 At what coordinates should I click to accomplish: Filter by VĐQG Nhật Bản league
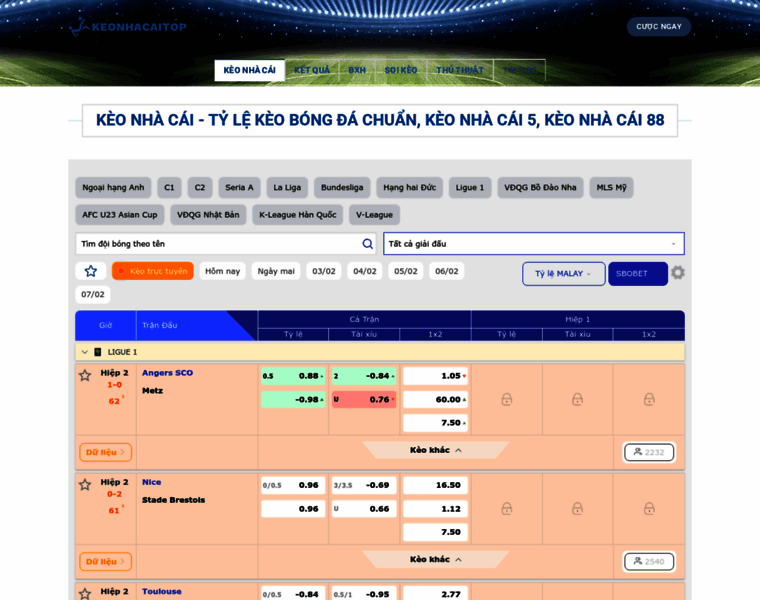coord(208,215)
